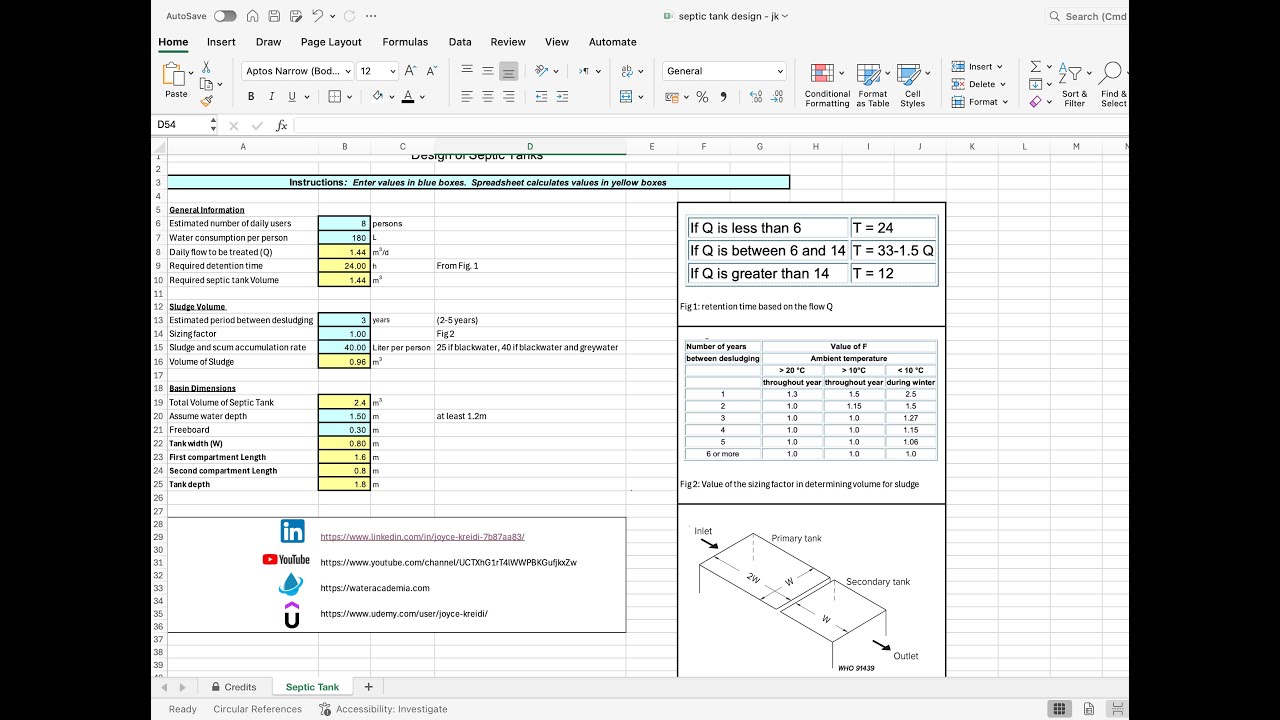Image resolution: width=1280 pixels, height=720 pixels.
Task: Apply Percent Style with the % icon
Action: pyautogui.click(x=702, y=97)
